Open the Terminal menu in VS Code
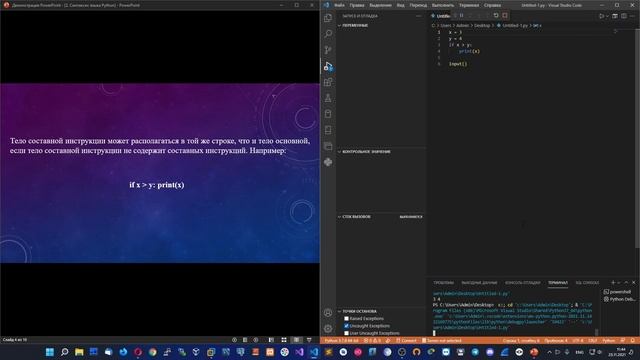Viewport: 640px width, 360px height. coord(469,5)
